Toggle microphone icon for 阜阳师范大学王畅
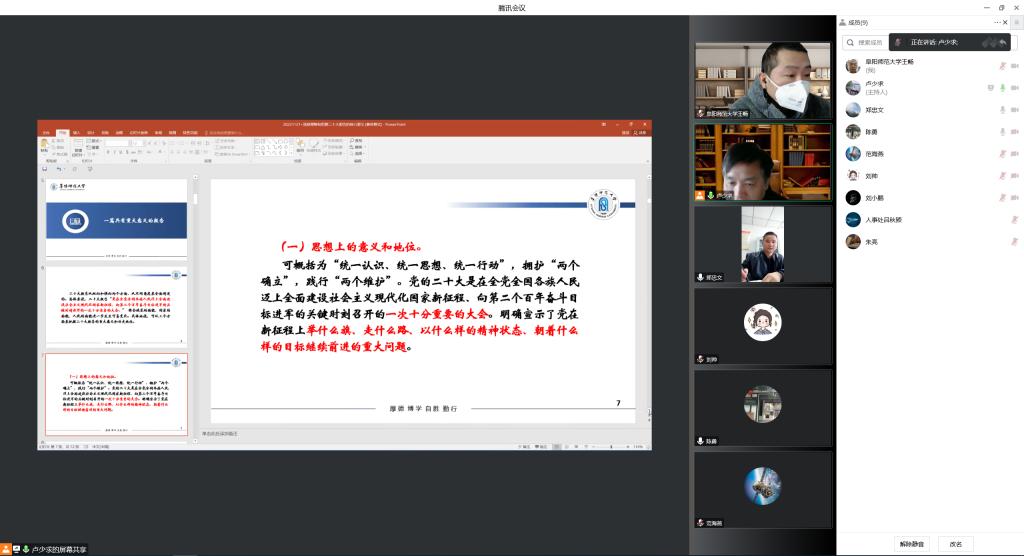 (x=1002, y=66)
